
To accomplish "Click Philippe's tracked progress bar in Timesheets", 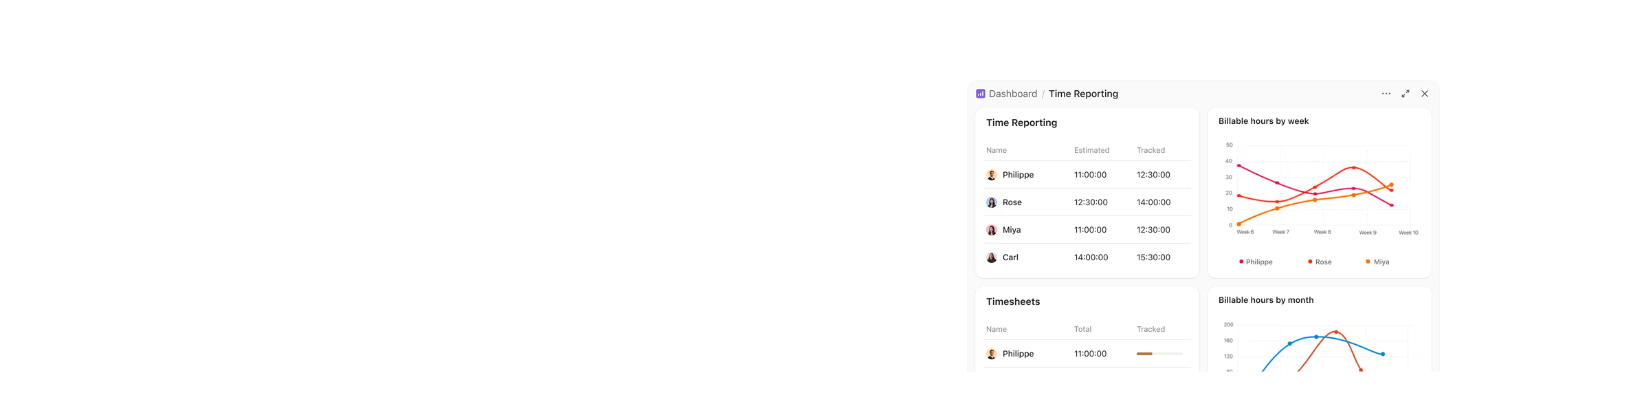I will pos(1159,354).
